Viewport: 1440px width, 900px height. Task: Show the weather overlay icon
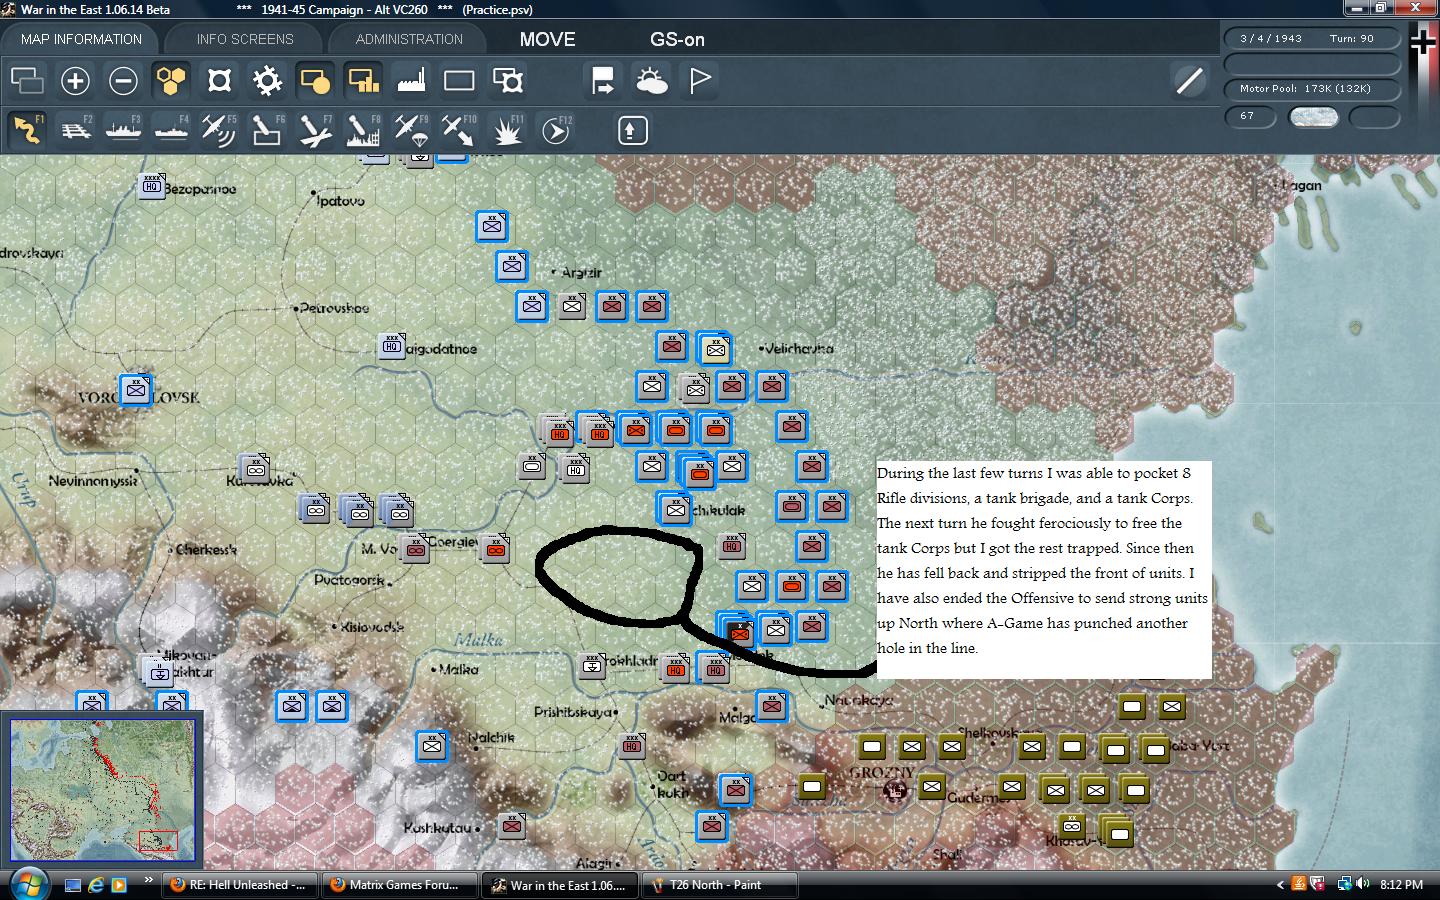(651, 80)
